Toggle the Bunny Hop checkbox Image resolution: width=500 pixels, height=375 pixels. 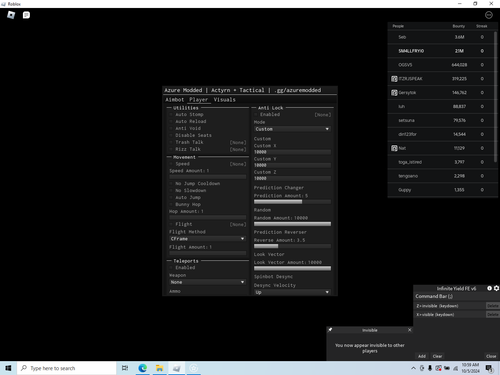point(171,204)
